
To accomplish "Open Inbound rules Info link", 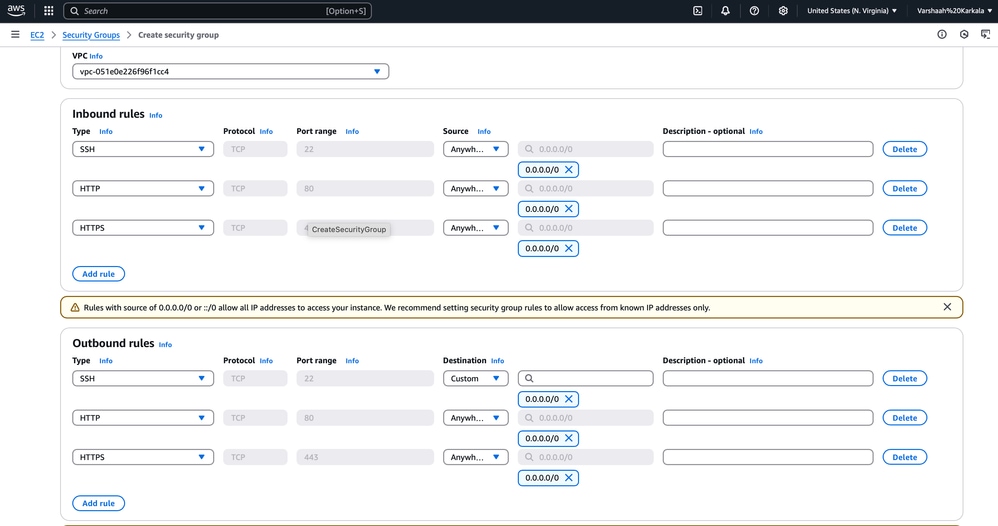I will pos(156,115).
